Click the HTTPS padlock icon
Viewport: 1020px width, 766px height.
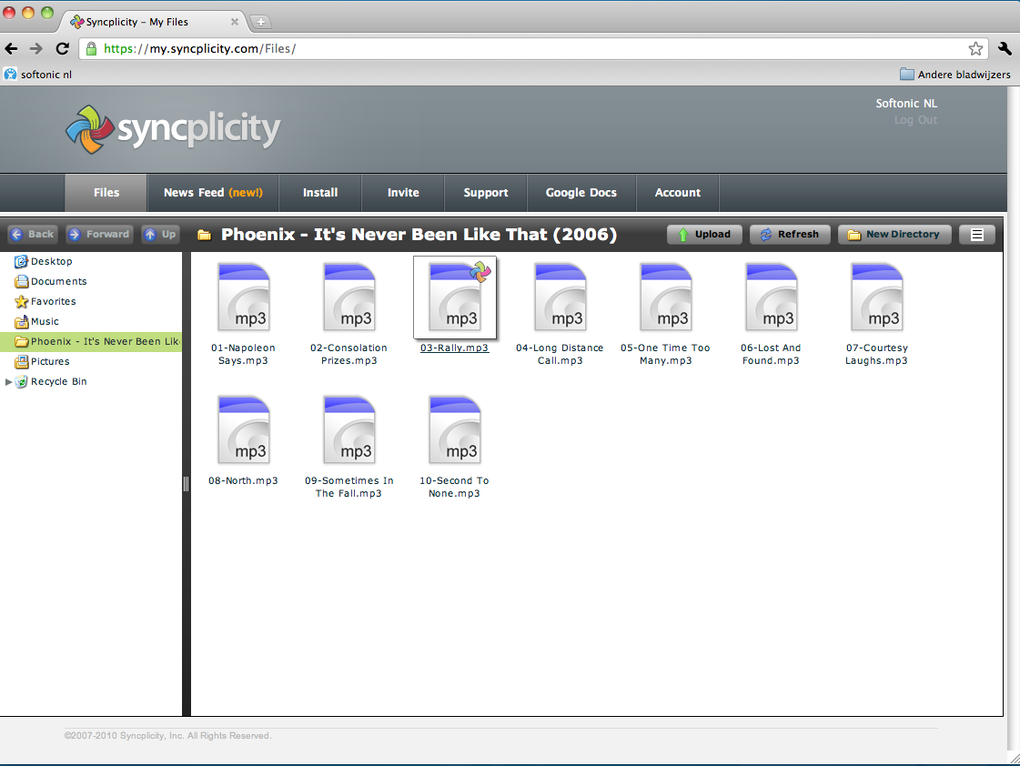tap(91, 48)
